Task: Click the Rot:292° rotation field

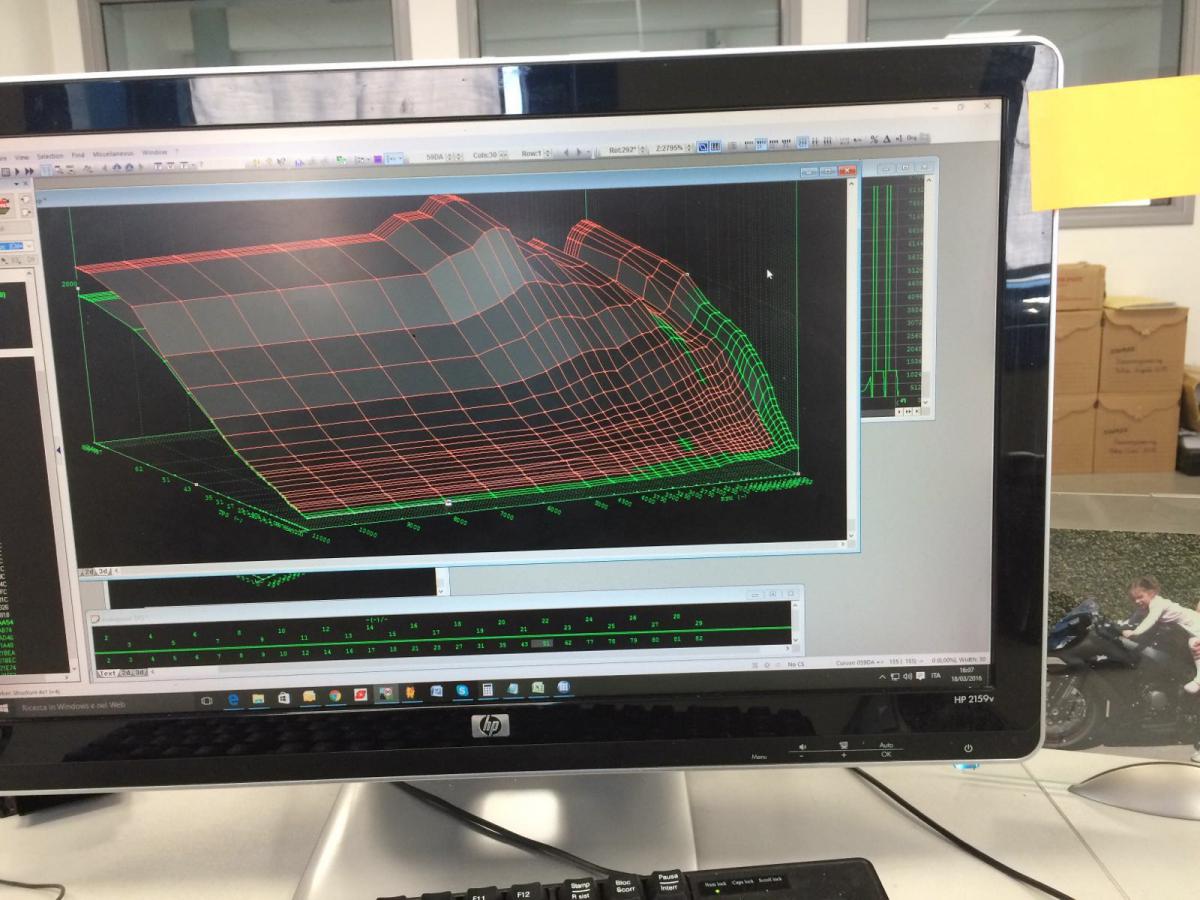Action: [623, 149]
